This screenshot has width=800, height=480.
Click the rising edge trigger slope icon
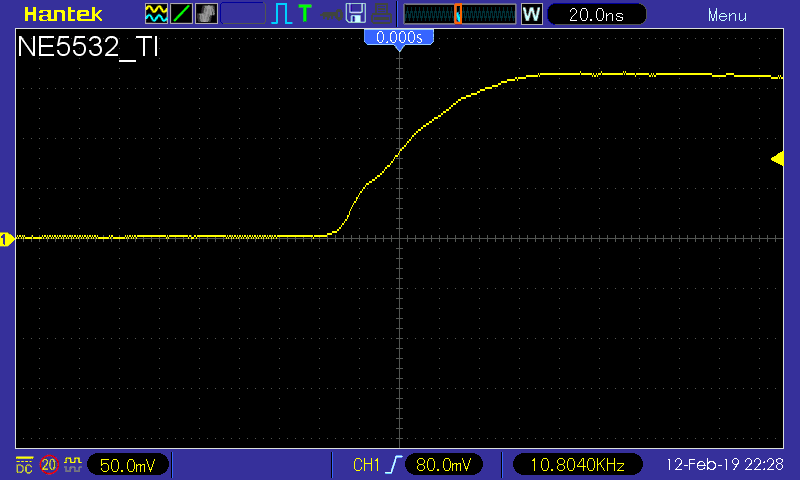(x=394, y=465)
